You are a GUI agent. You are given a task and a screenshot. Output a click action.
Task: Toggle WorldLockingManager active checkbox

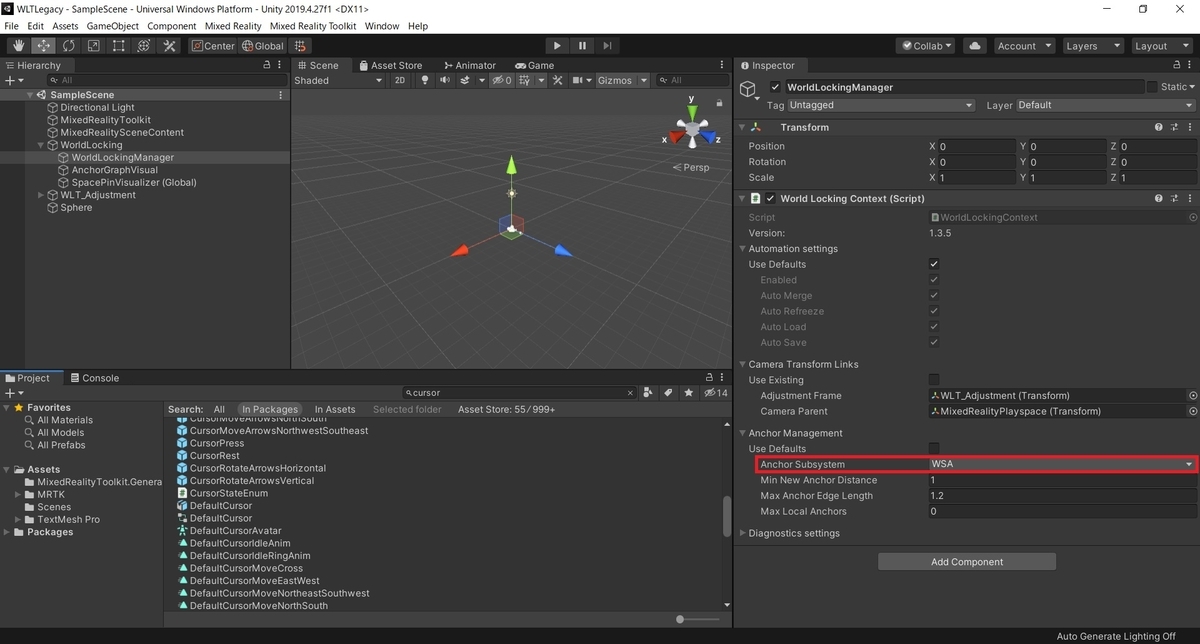pos(775,87)
